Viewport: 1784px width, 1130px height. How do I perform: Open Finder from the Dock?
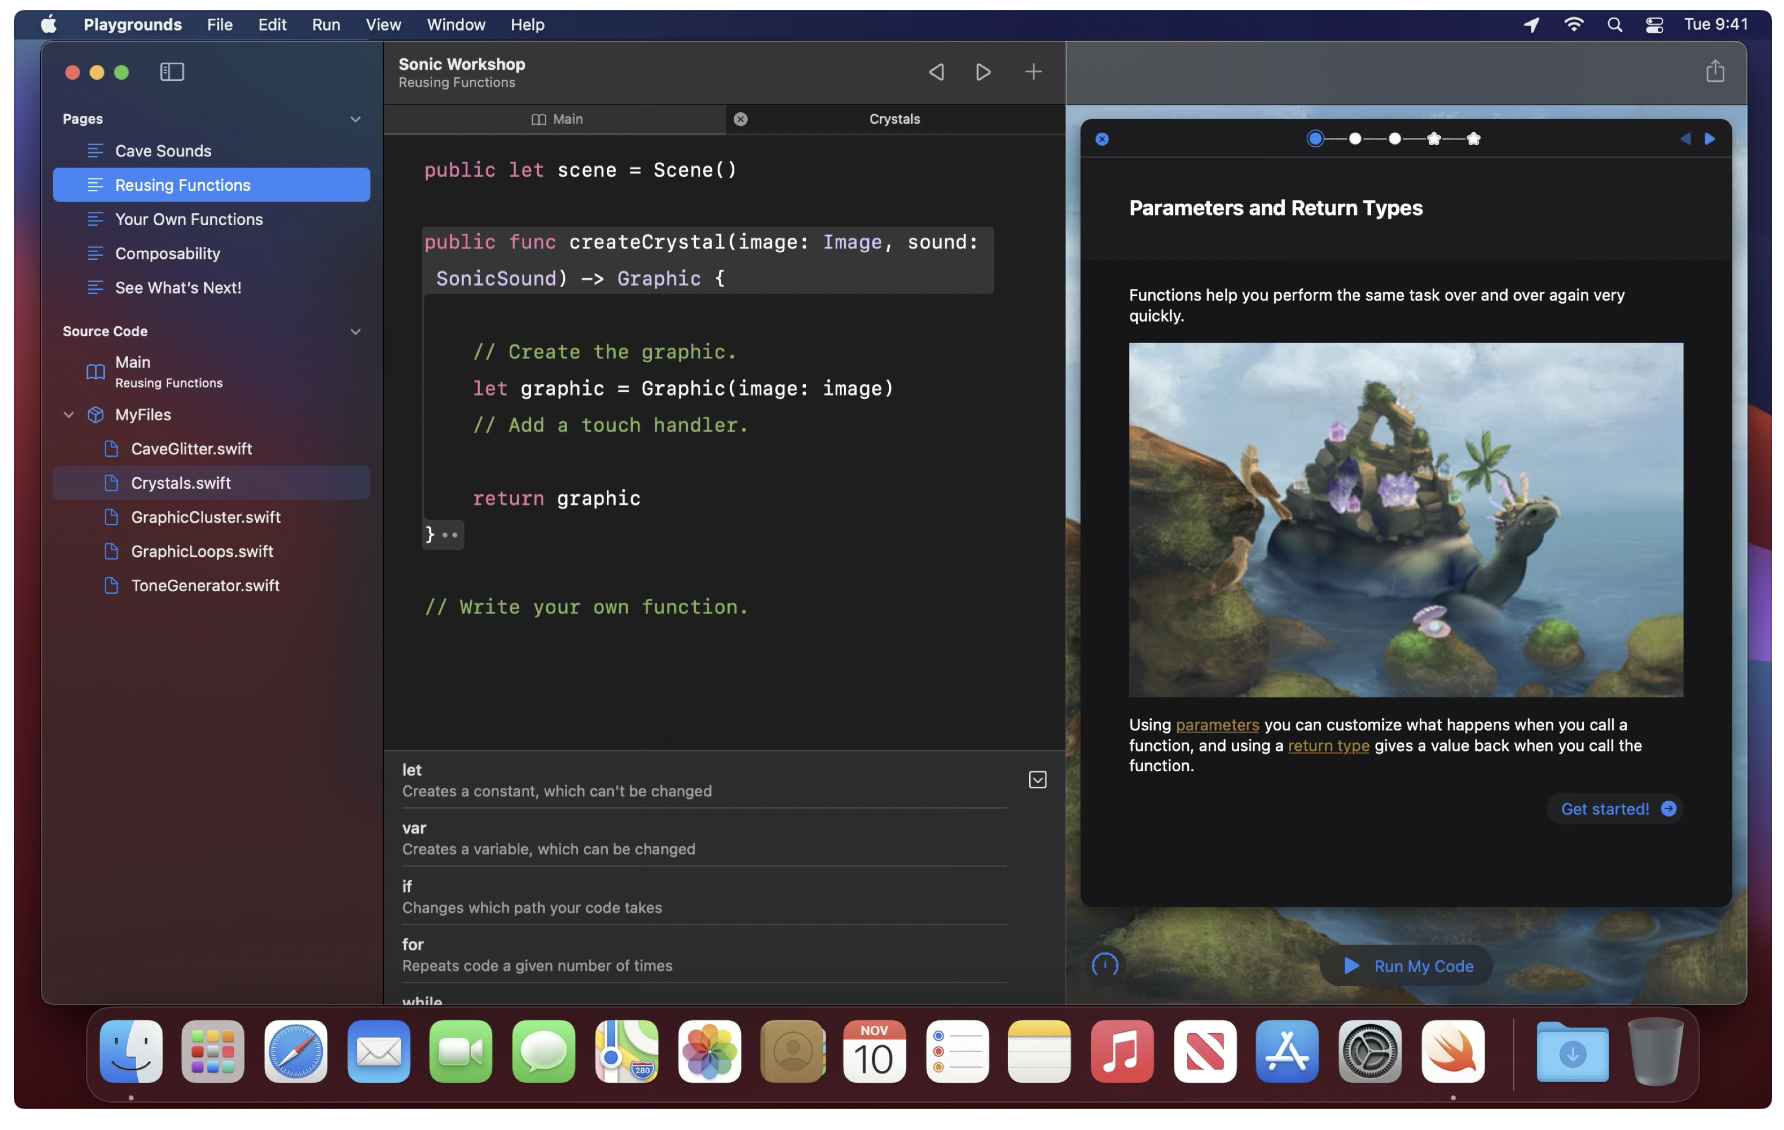tap(131, 1052)
